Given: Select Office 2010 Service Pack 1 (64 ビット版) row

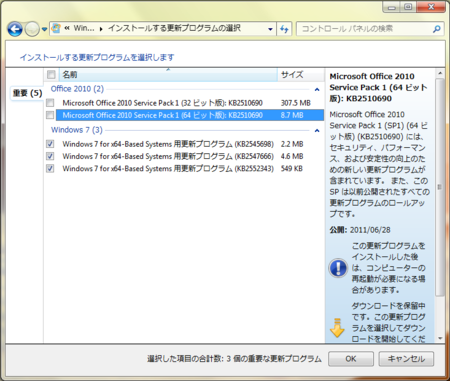Looking at the screenshot, I should tap(190, 115).
